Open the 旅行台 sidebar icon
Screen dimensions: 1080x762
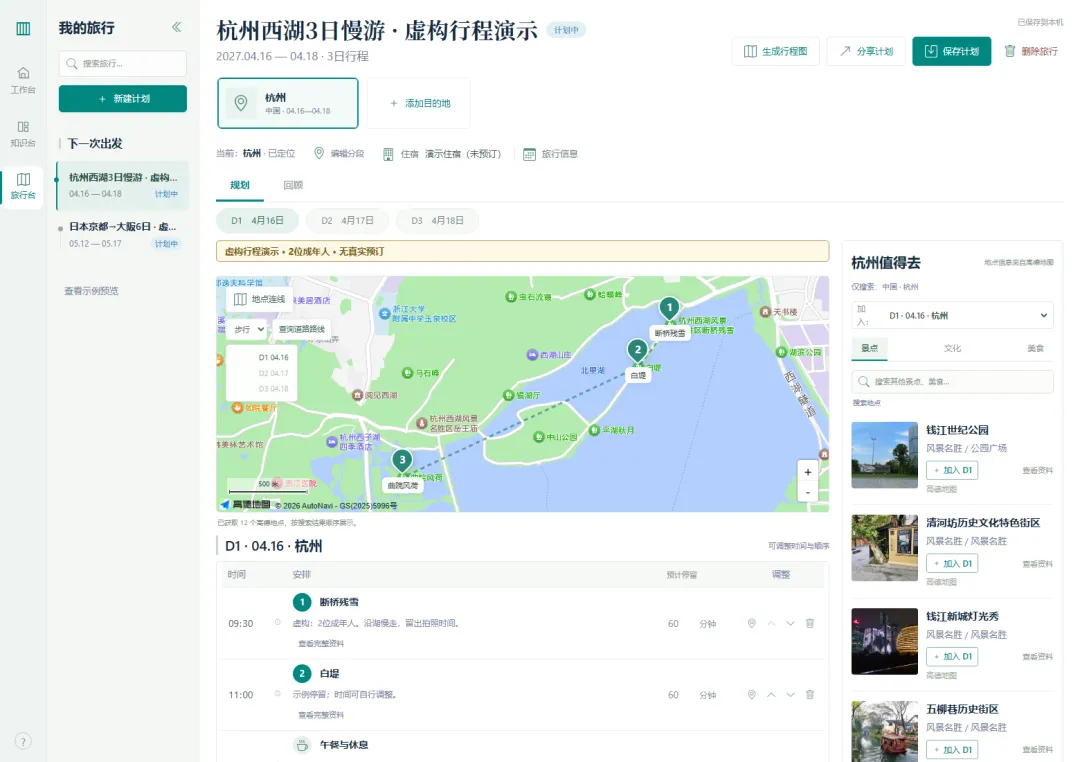23,186
